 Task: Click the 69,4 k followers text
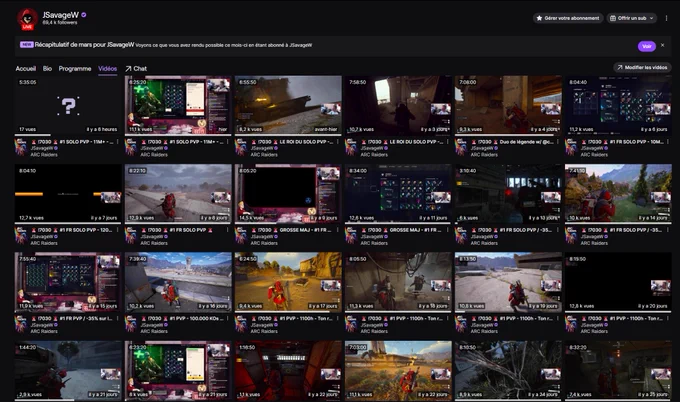pyautogui.click(x=60, y=23)
